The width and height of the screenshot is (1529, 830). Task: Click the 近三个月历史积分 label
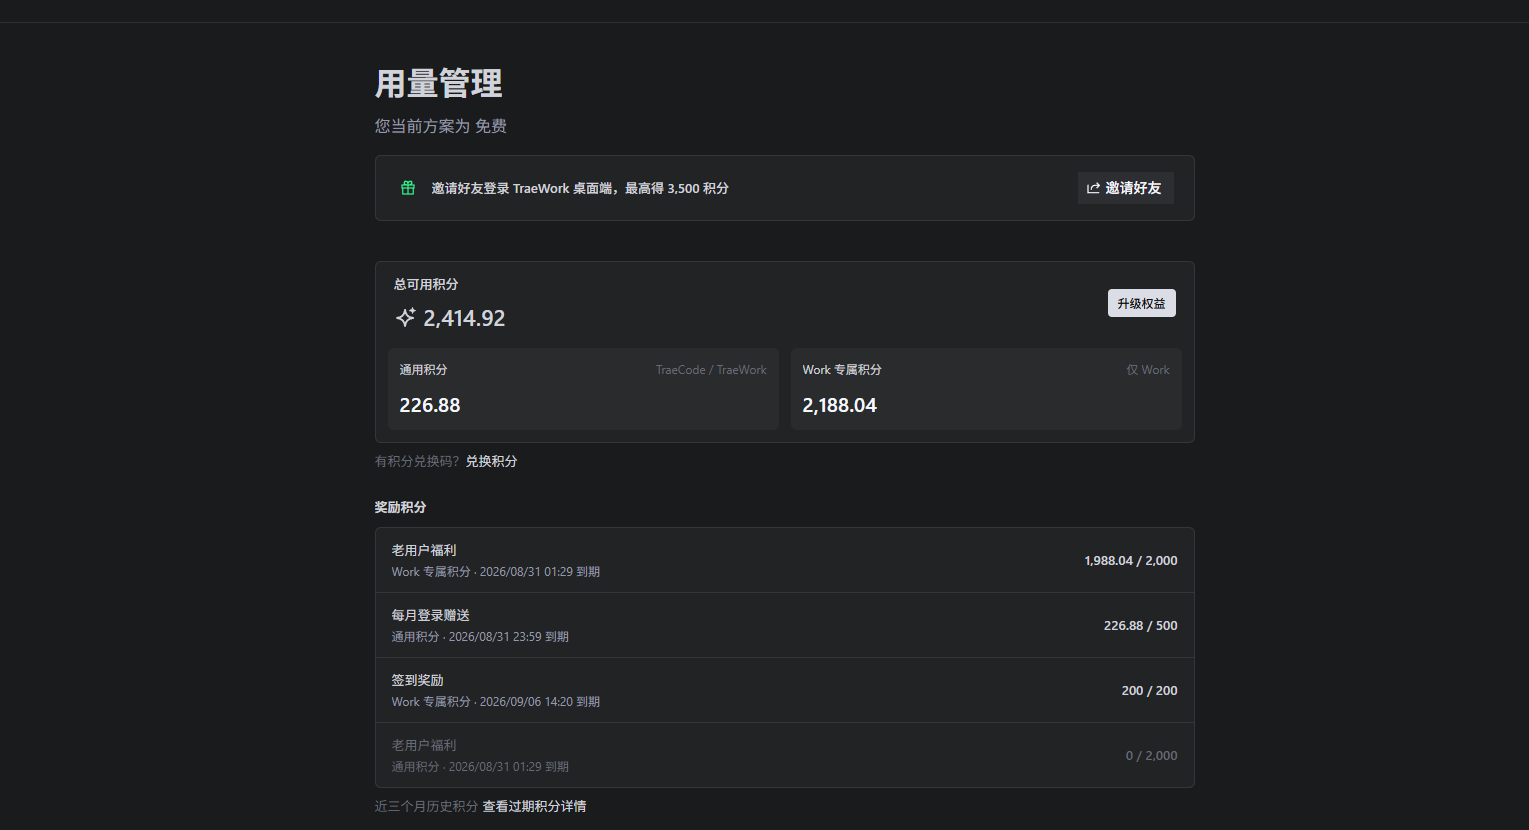[426, 806]
